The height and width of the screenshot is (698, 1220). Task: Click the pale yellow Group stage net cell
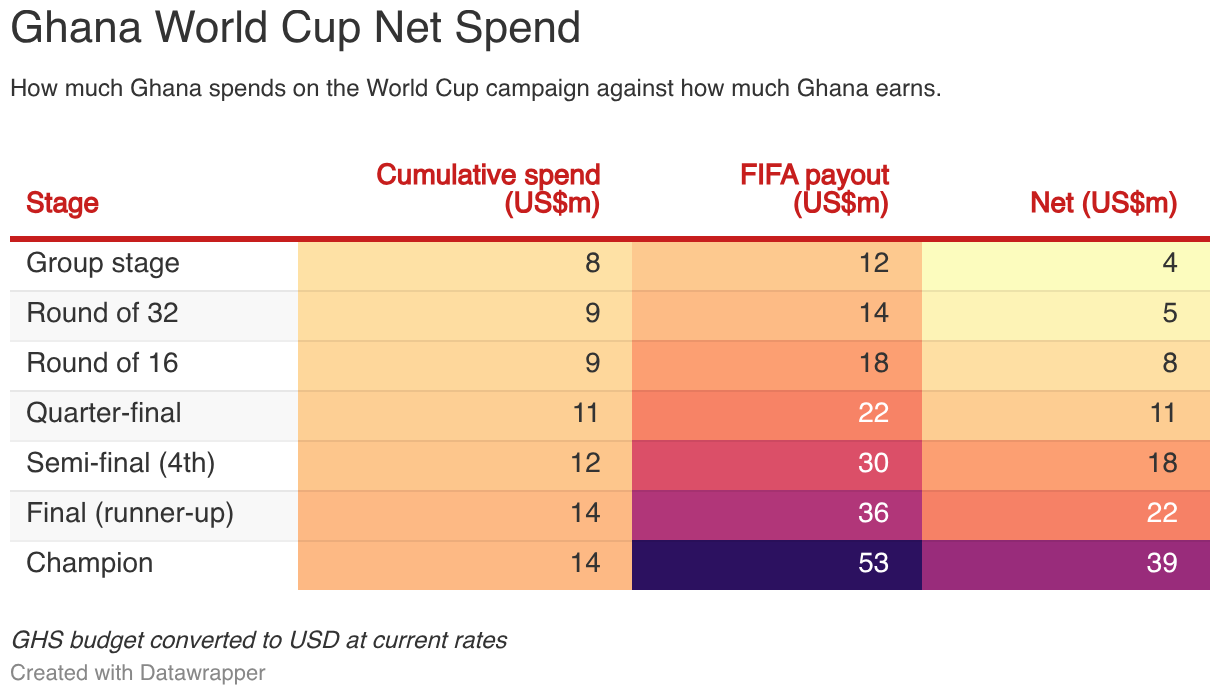coord(1066,266)
